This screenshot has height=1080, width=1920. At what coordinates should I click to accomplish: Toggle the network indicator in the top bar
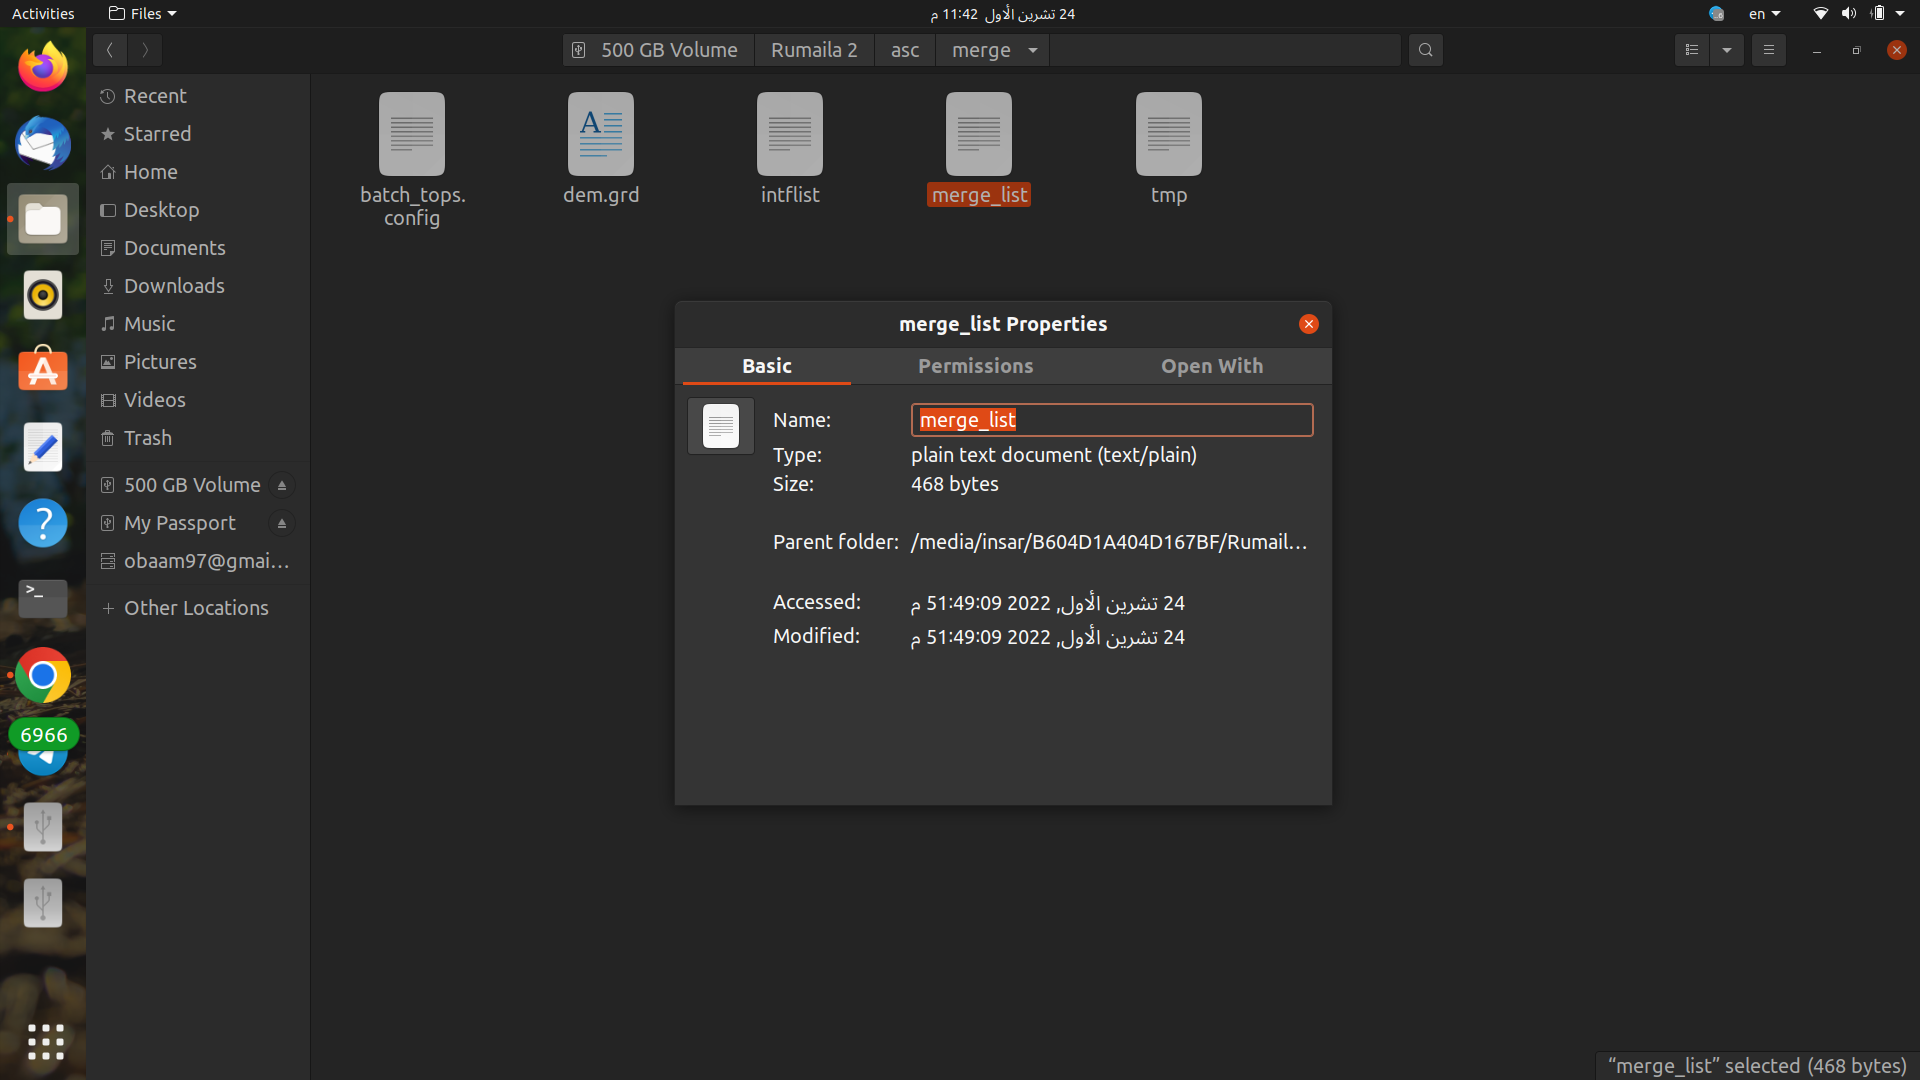point(1819,13)
